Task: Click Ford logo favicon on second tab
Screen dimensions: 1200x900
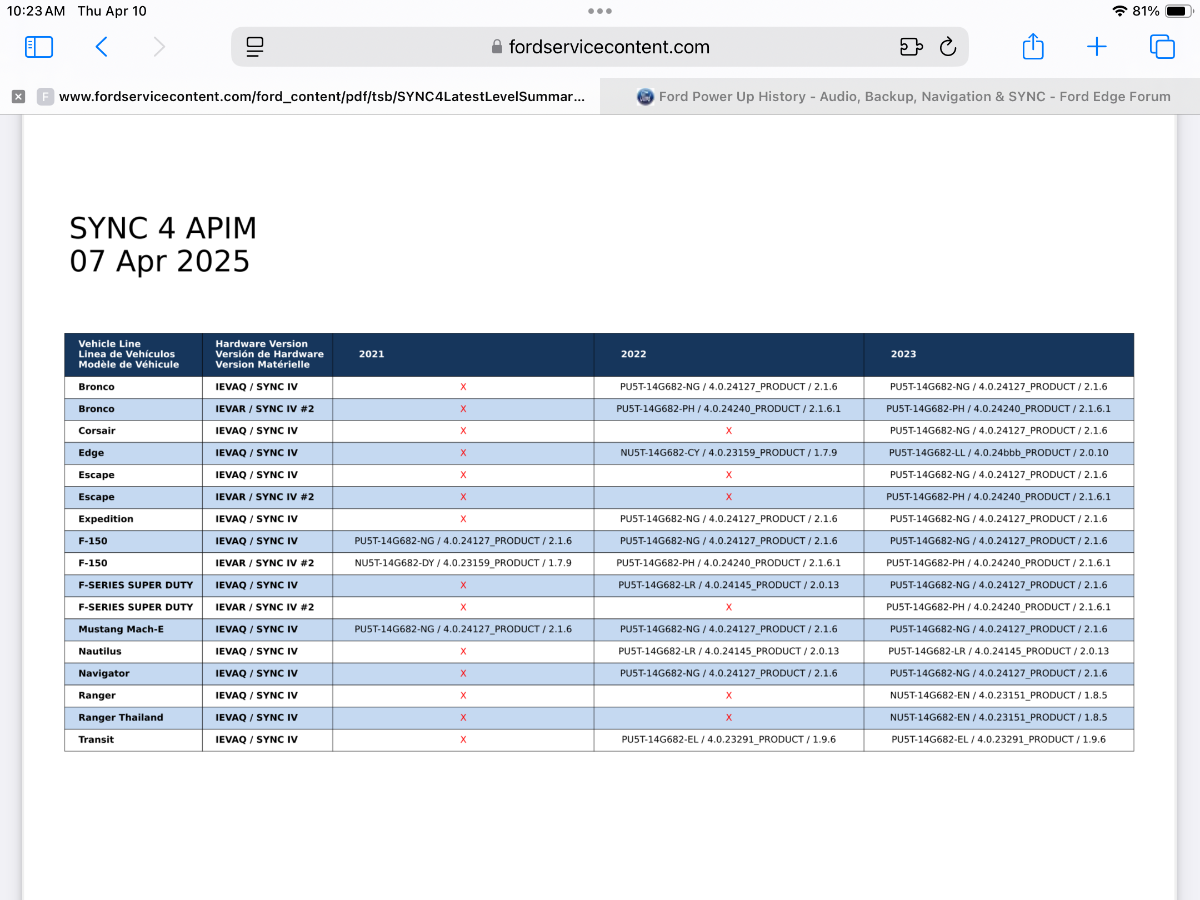Action: tap(645, 97)
